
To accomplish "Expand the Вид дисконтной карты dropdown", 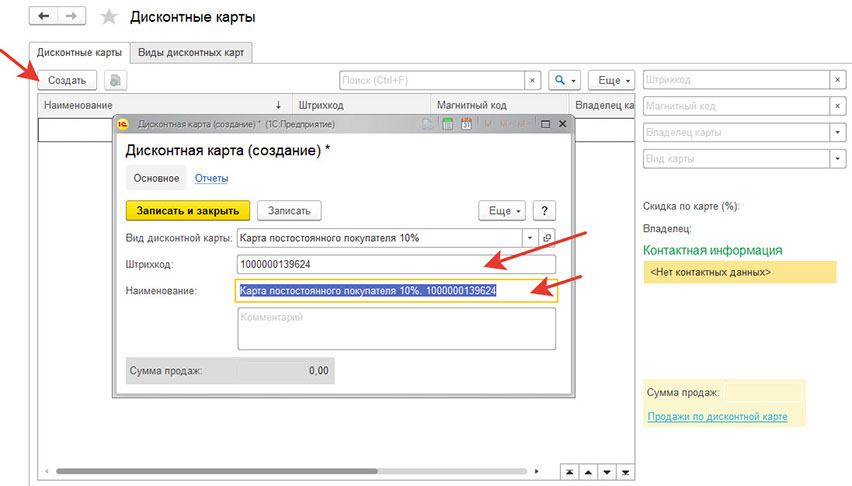I will [530, 238].
